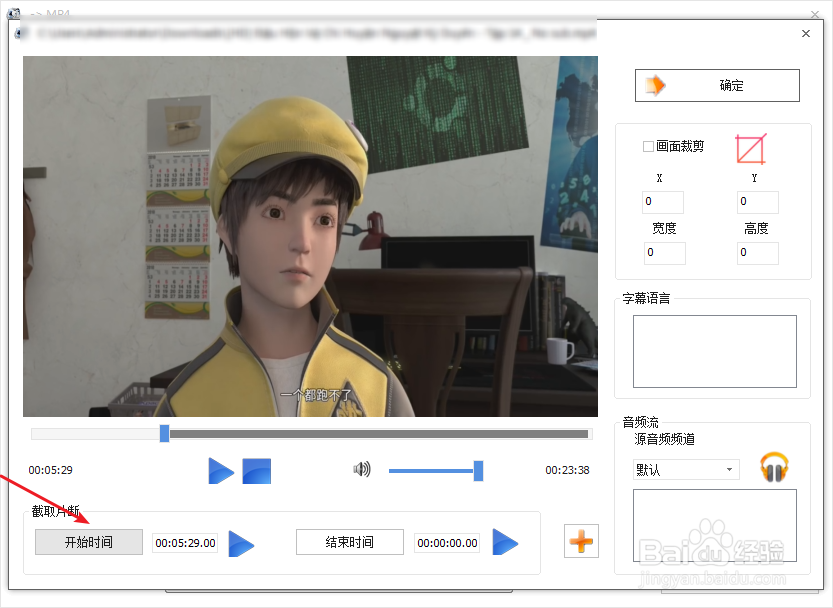
Task: Click the video preview frame
Action: [x=310, y=236]
